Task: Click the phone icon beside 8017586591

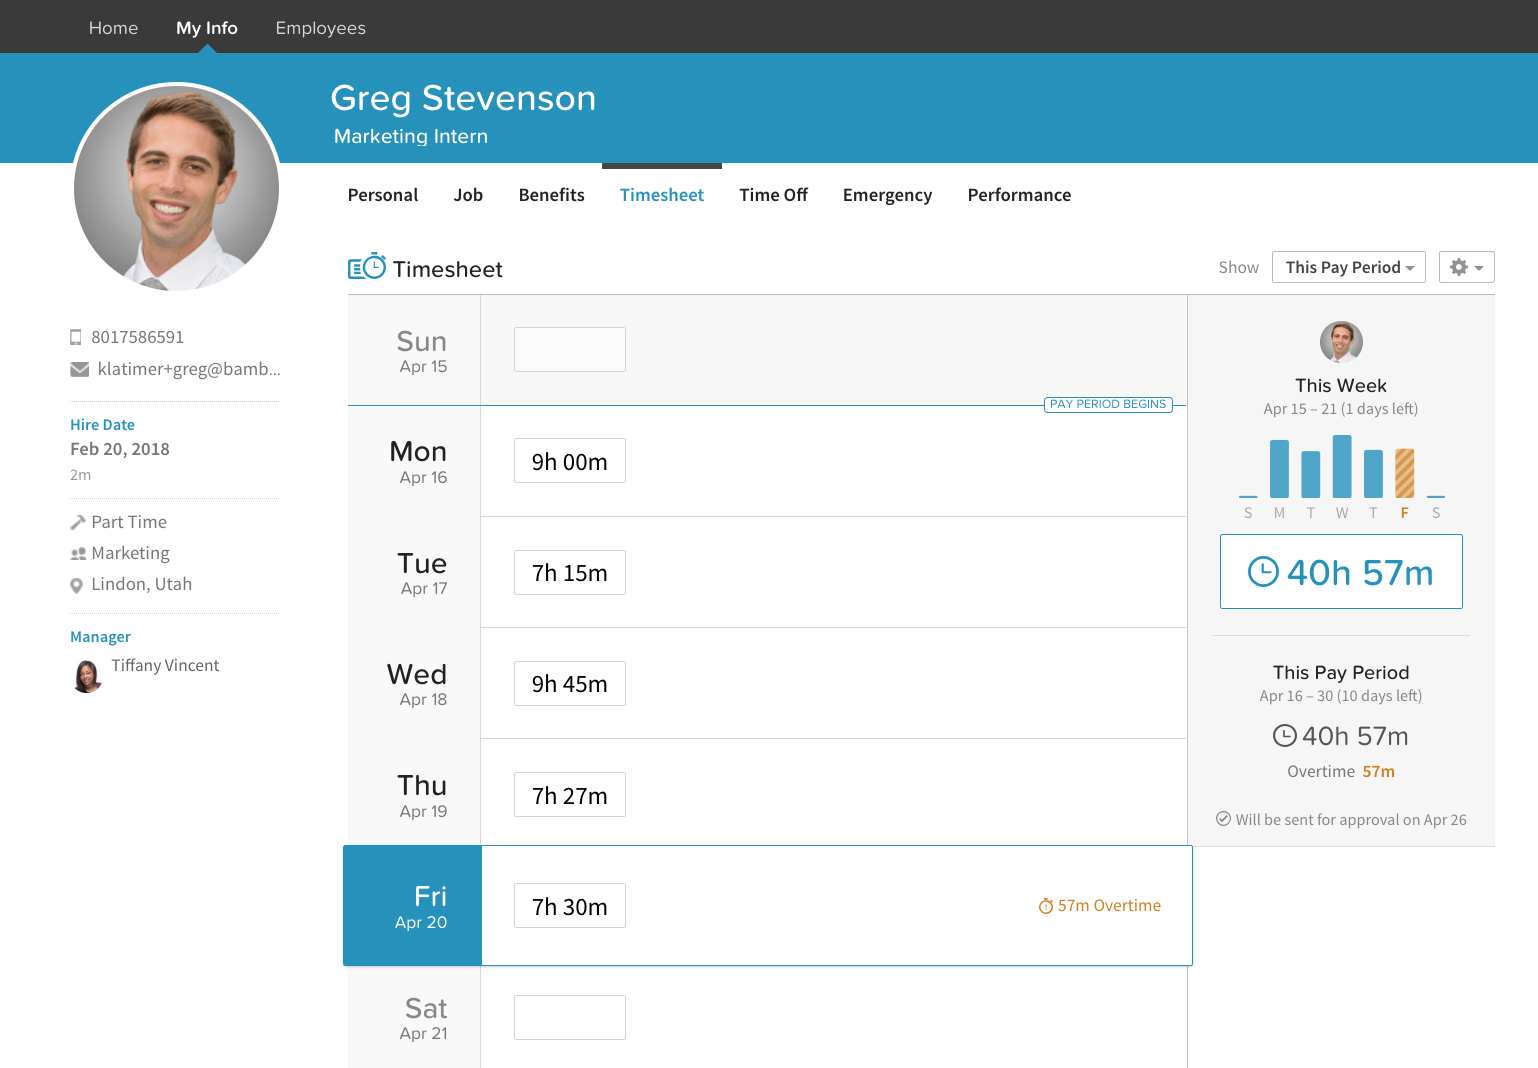Action: pos(76,337)
